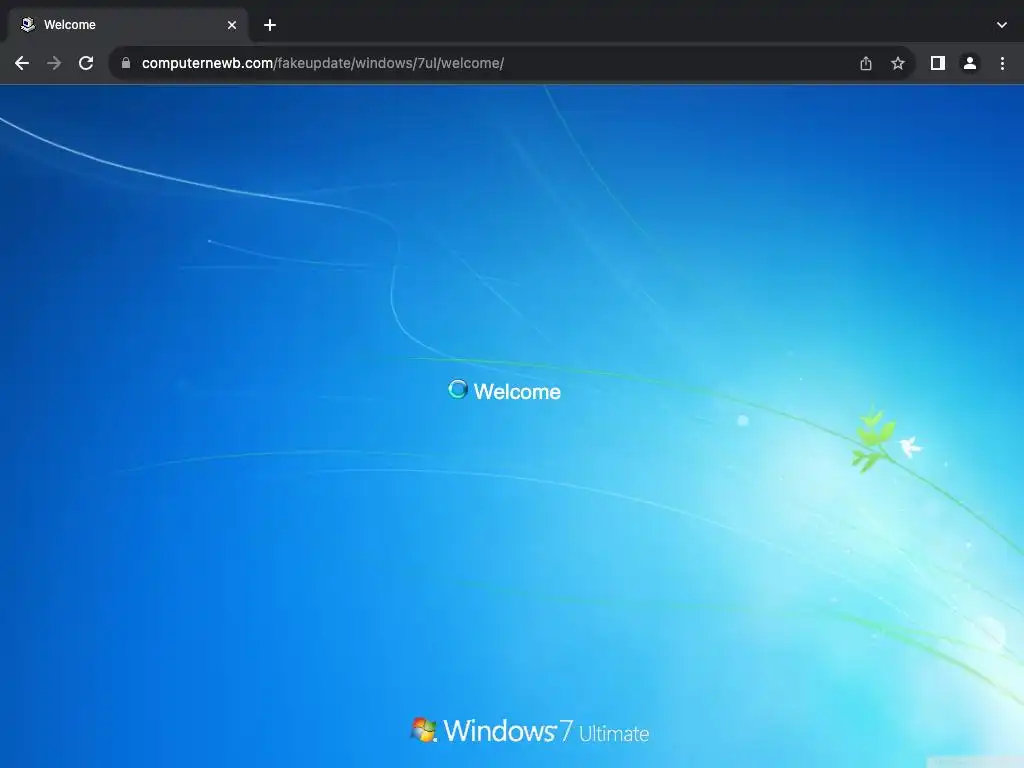Expand the tab search chevron
Image resolution: width=1024 pixels, height=768 pixels.
pyautogui.click(x=1002, y=25)
